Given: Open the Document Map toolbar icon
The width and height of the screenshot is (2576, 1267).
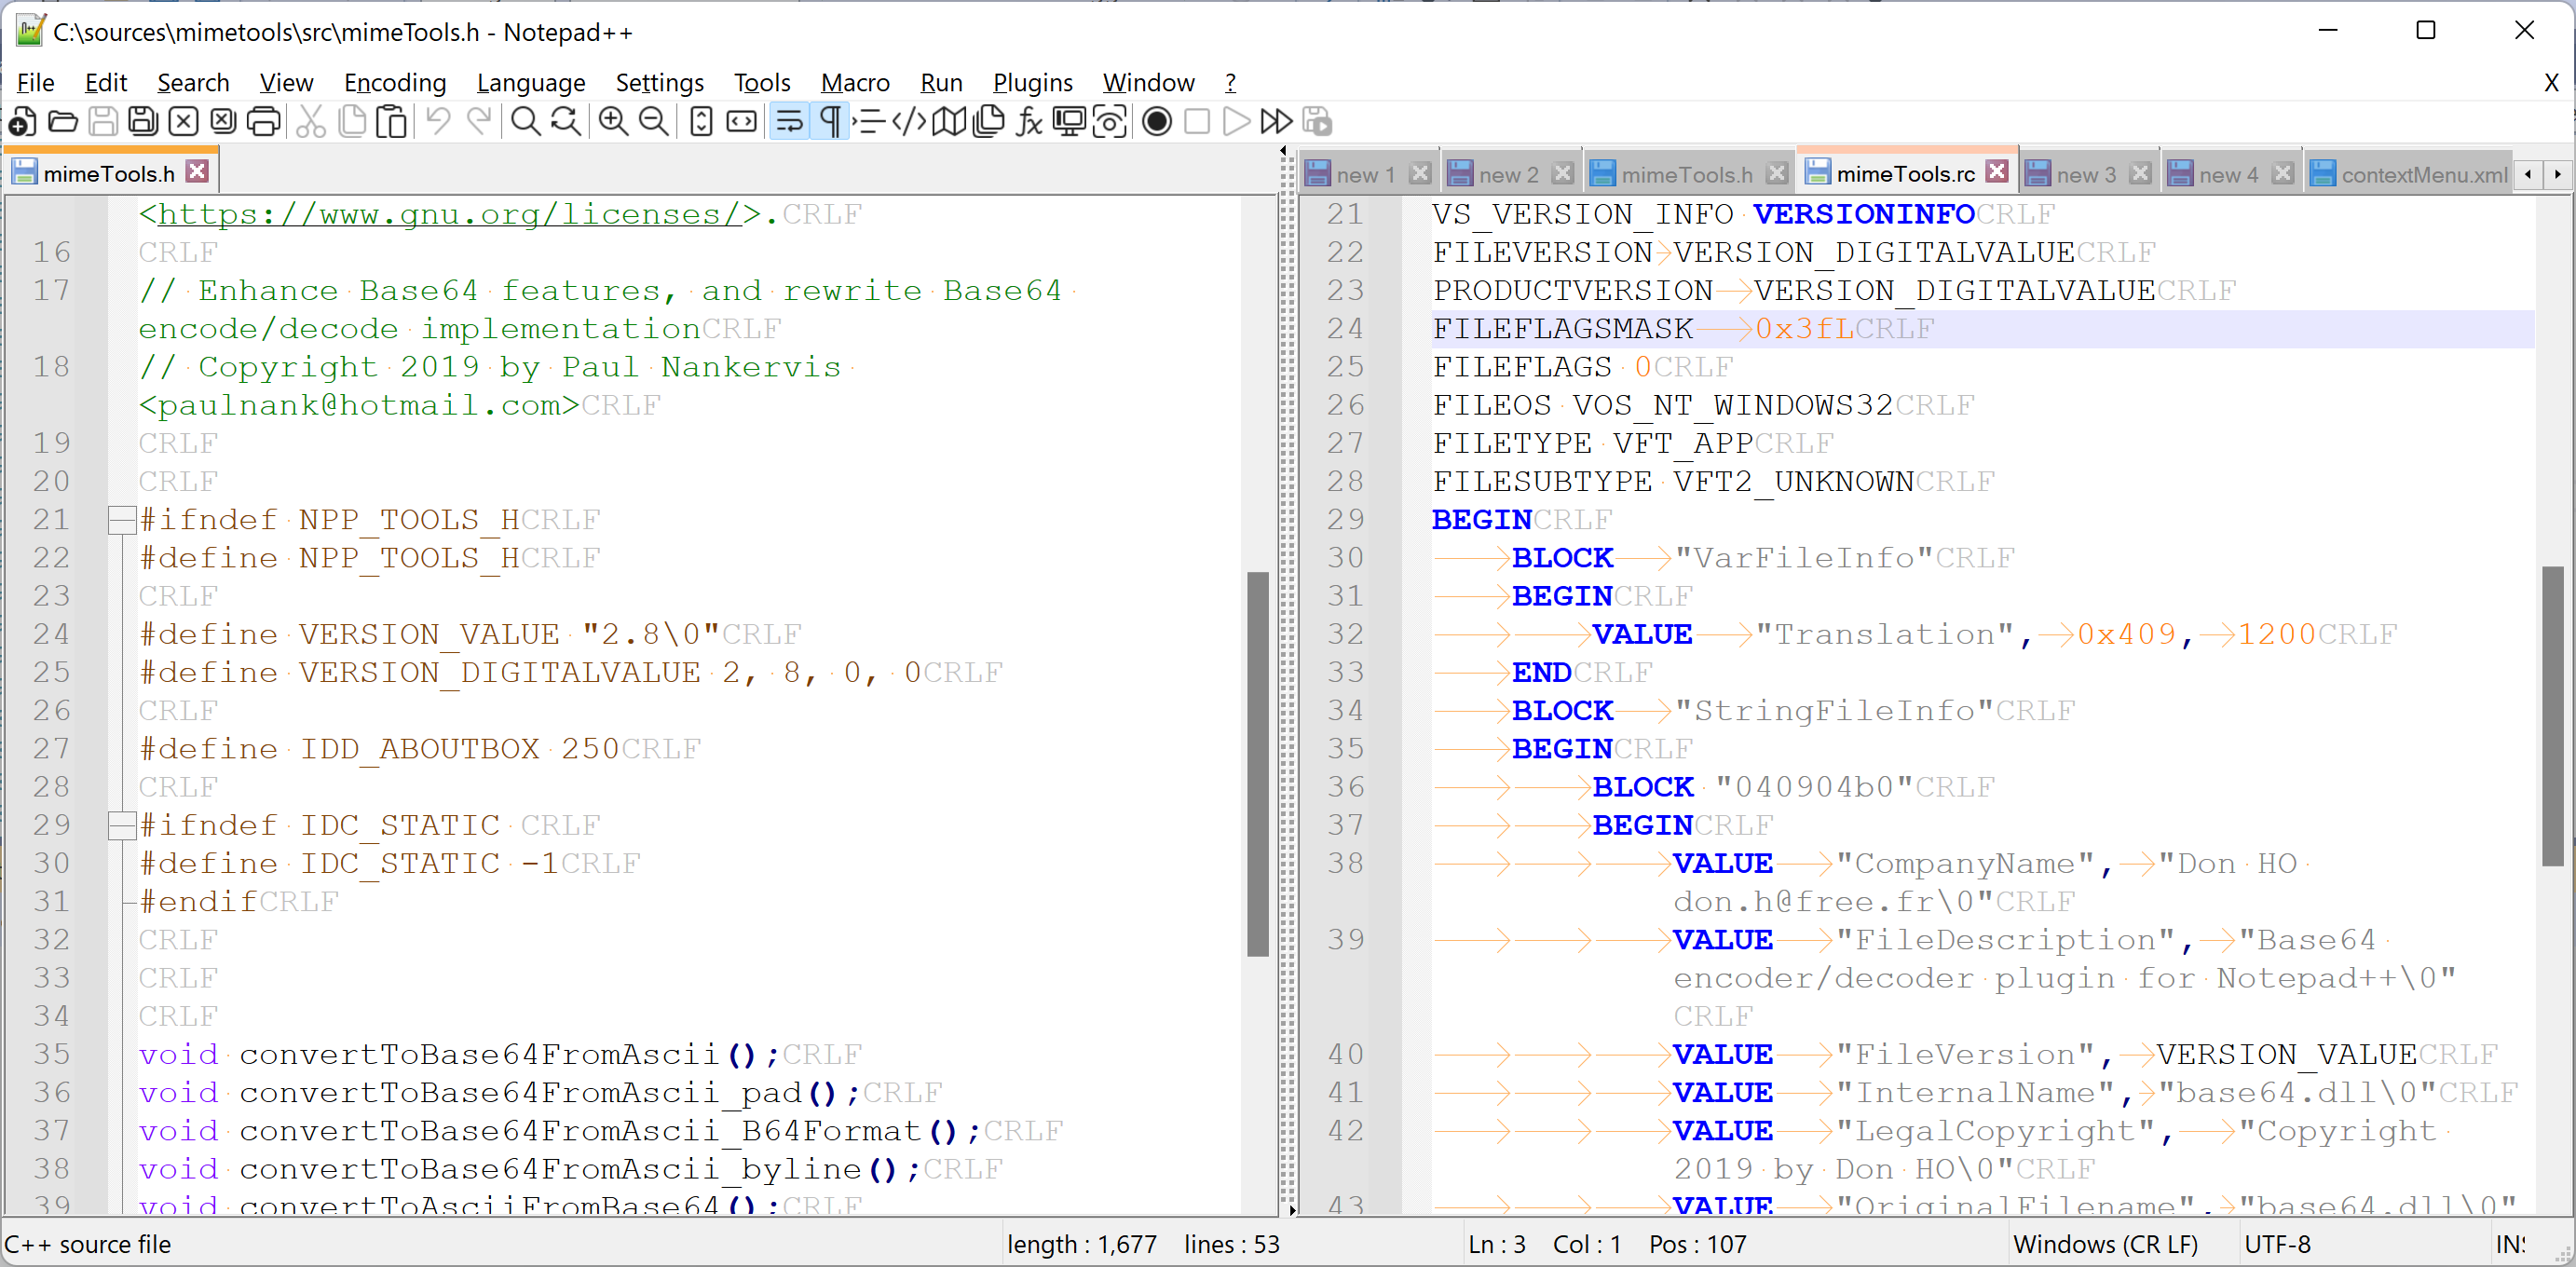Looking at the screenshot, I should (x=949, y=121).
